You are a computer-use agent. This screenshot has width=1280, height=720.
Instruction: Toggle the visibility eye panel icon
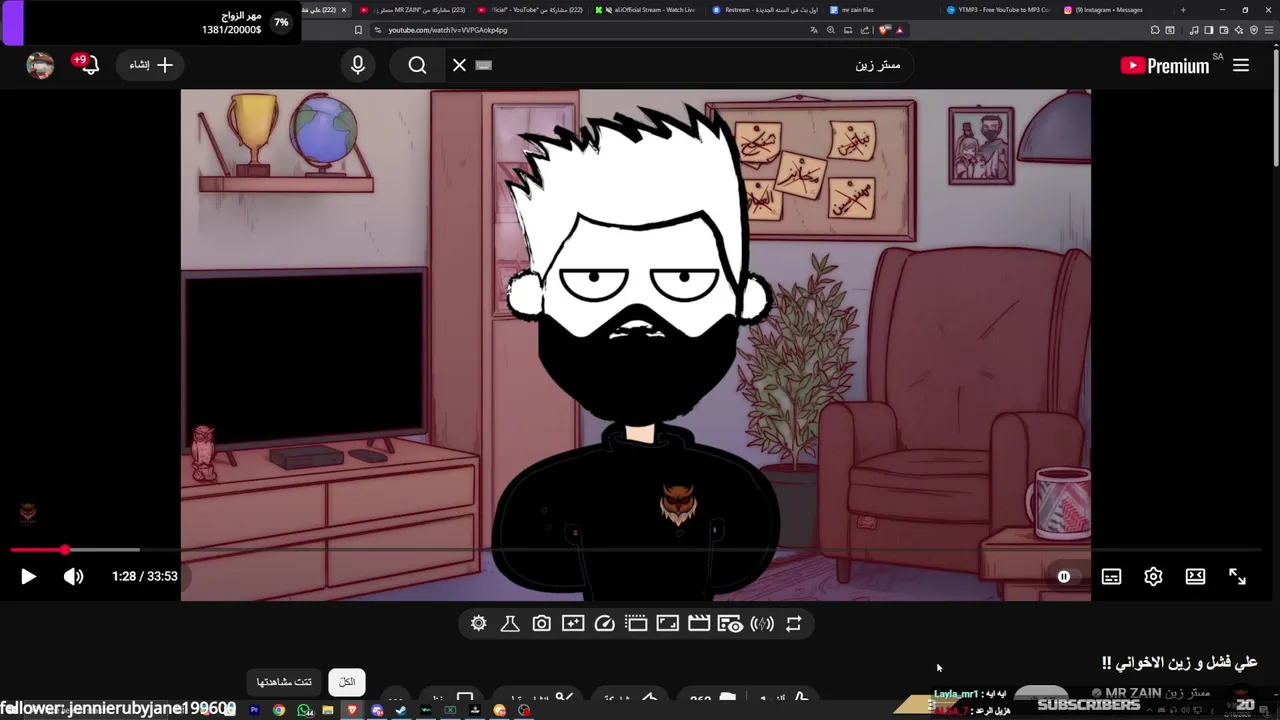(730, 624)
